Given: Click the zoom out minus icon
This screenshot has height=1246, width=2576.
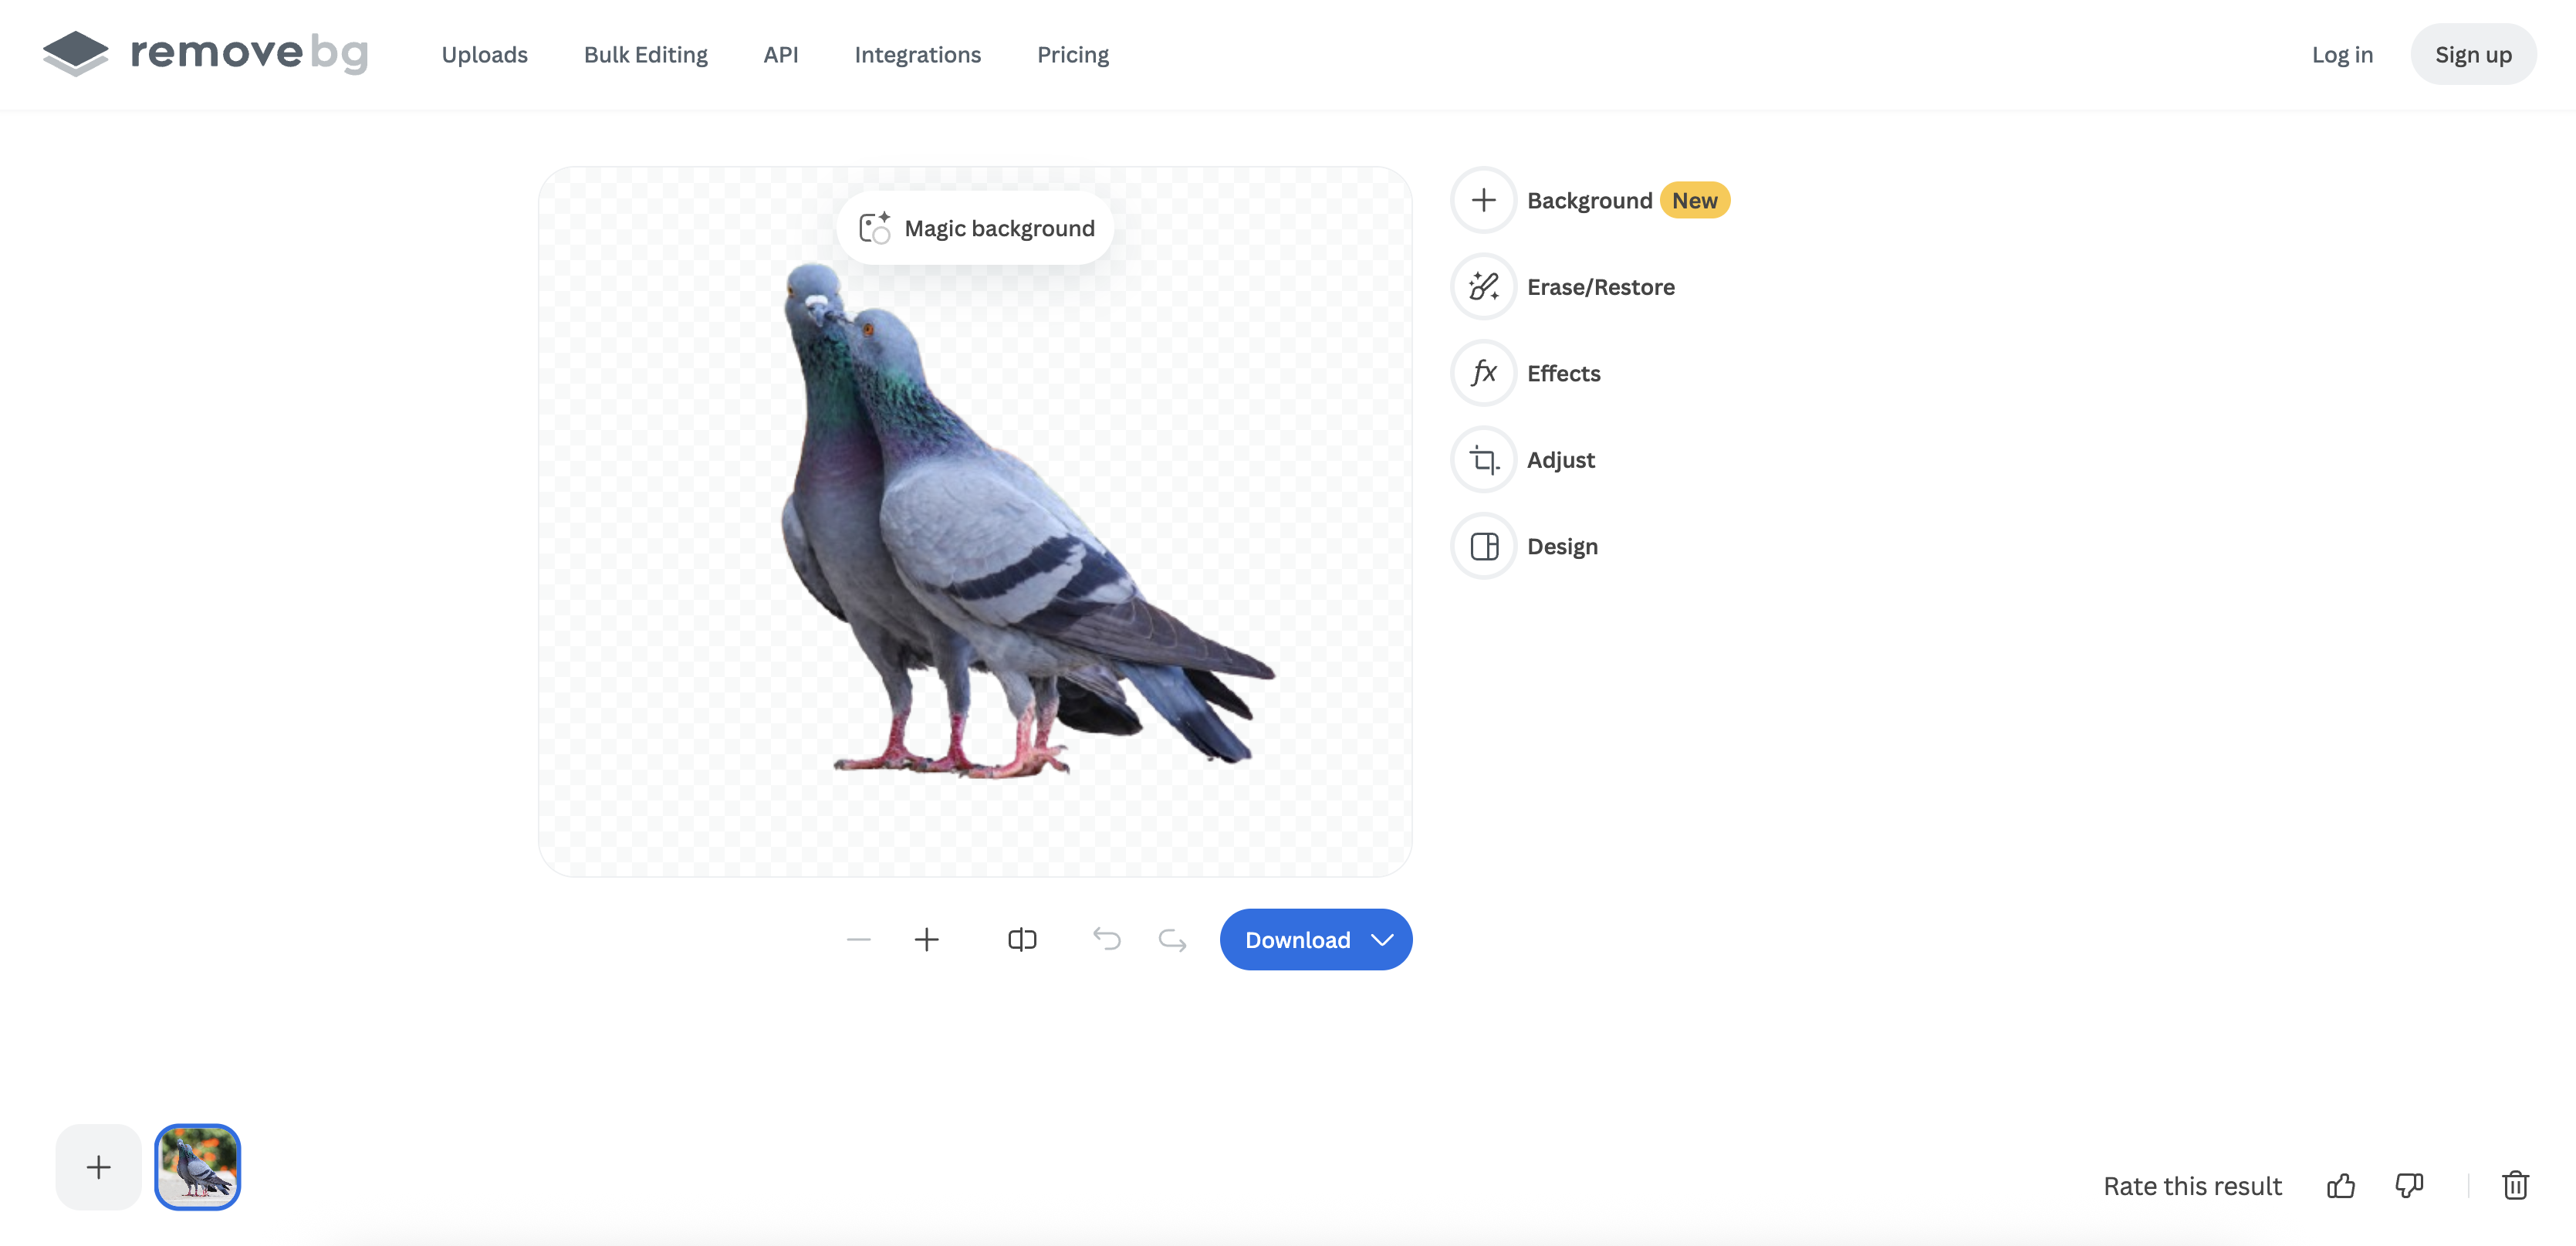Looking at the screenshot, I should click(x=858, y=940).
